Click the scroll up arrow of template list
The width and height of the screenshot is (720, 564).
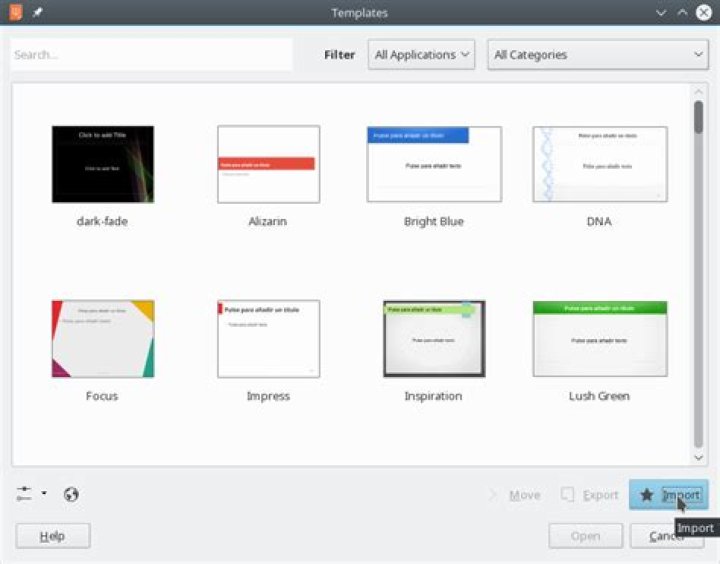pyautogui.click(x=698, y=92)
